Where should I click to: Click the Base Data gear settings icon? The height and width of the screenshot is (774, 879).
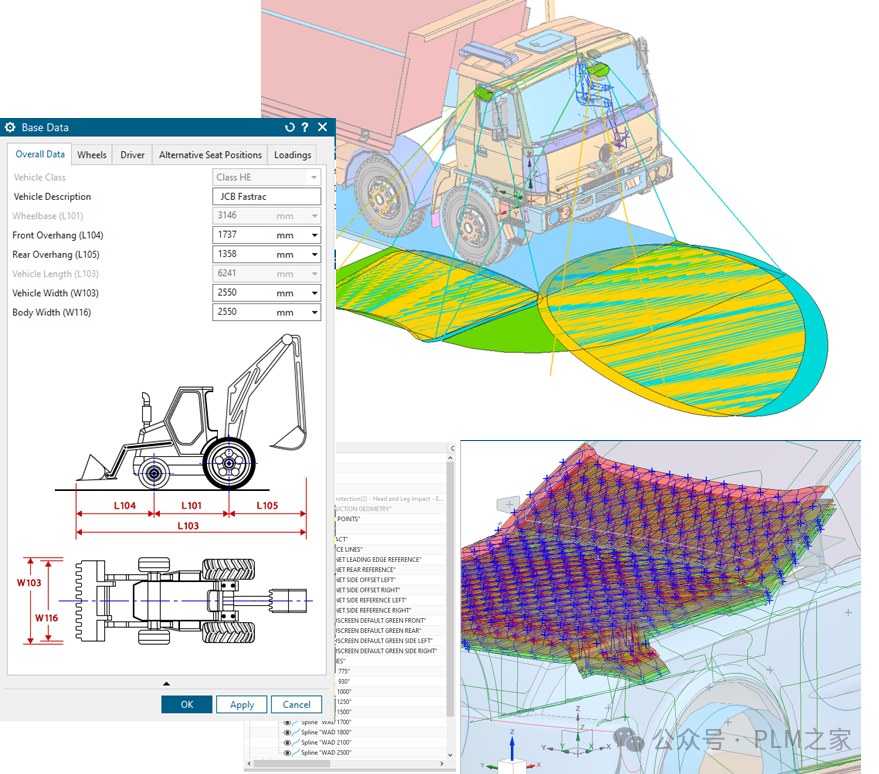coord(10,127)
